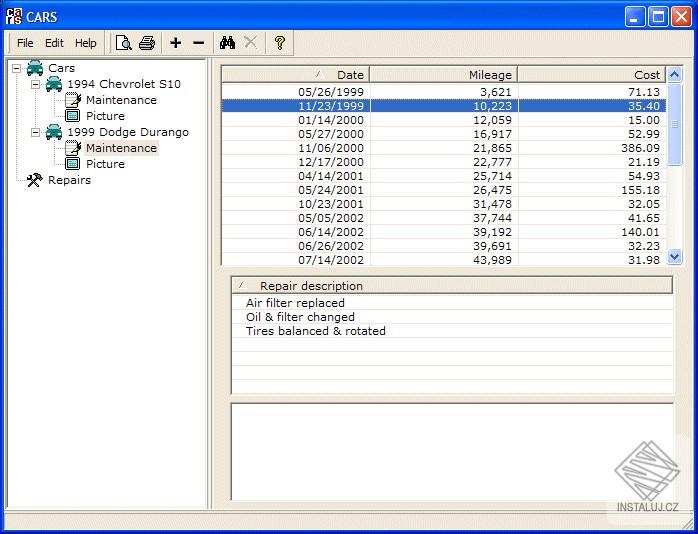This screenshot has height=534, width=698.
Task: Click the Repair description column header
Action: pos(450,285)
